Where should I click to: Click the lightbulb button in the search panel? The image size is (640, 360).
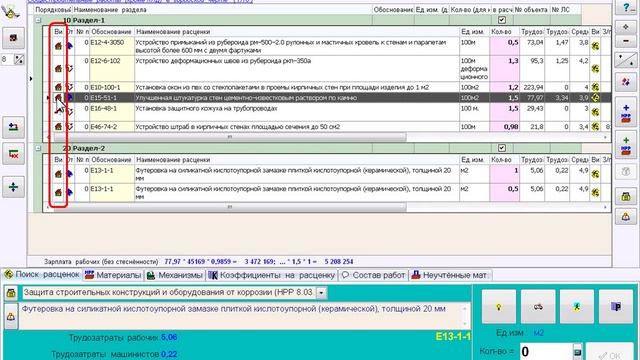click(x=499, y=307)
